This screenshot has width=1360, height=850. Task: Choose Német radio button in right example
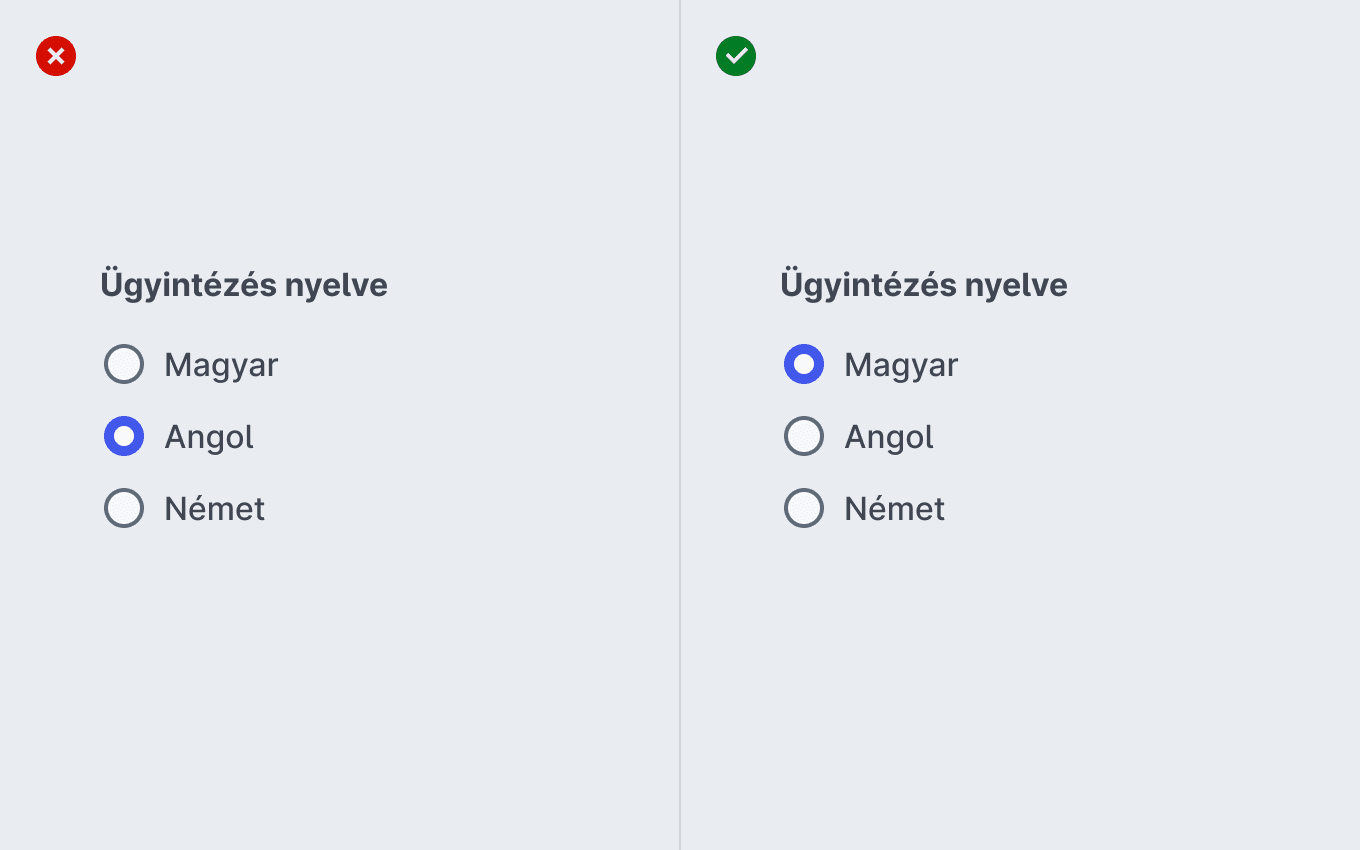click(804, 508)
